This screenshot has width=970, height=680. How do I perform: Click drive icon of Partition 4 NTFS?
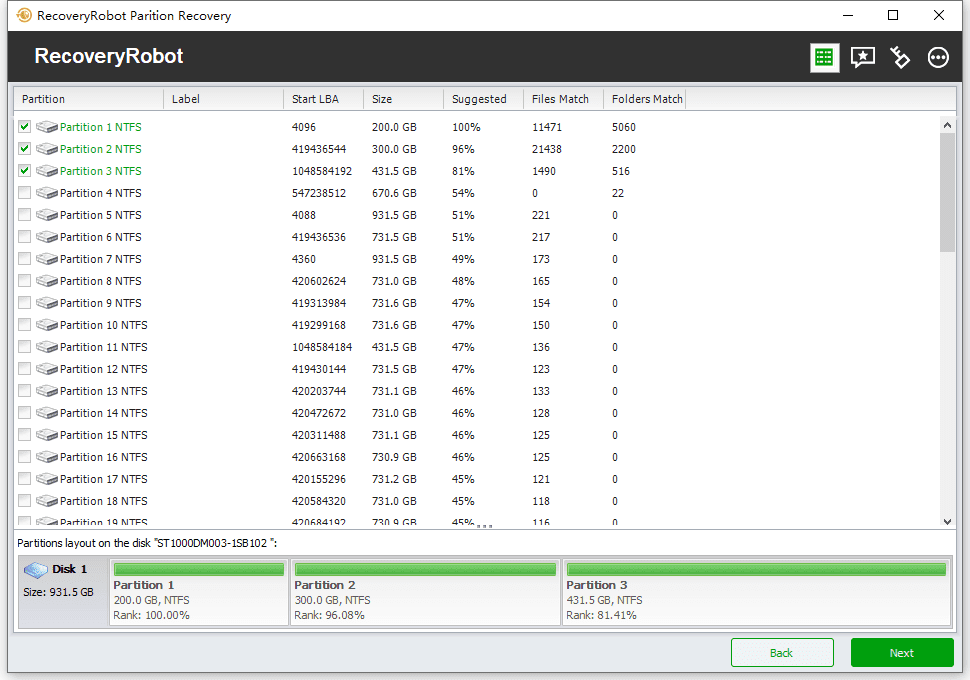pos(47,193)
